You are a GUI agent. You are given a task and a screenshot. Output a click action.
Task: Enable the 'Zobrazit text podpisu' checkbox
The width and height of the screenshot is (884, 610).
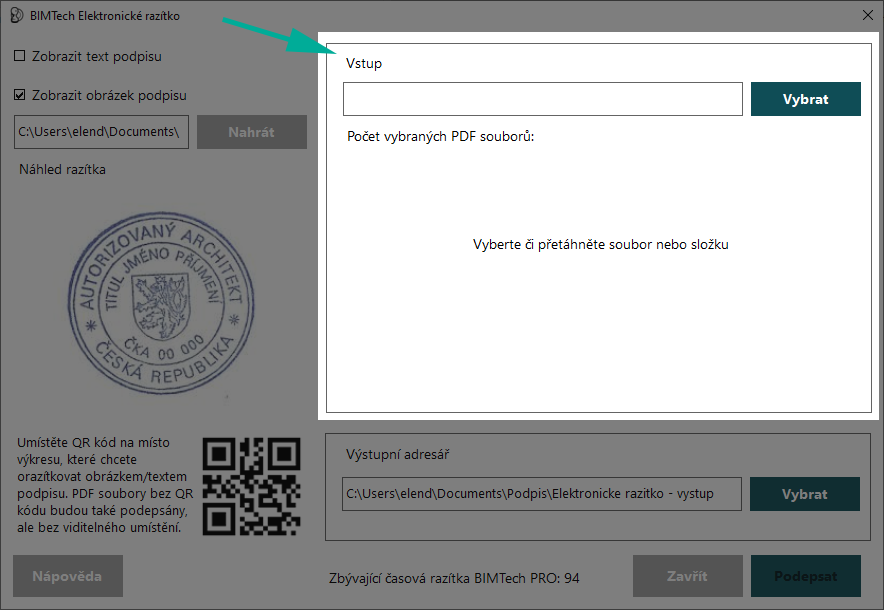tap(20, 56)
